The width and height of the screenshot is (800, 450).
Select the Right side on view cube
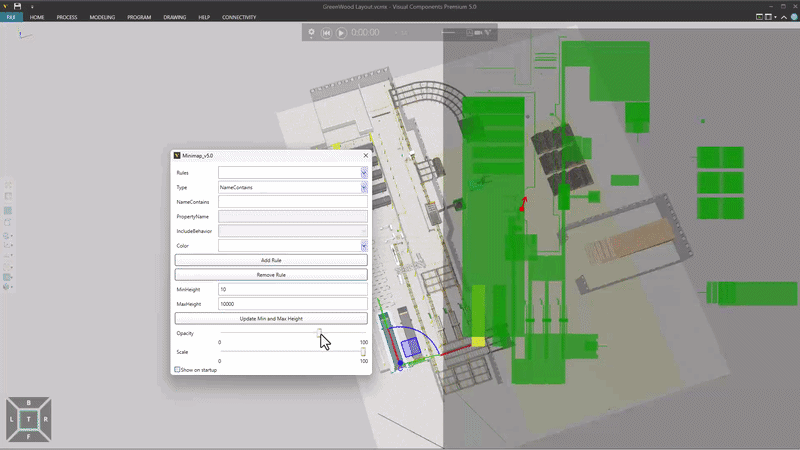tap(43, 419)
